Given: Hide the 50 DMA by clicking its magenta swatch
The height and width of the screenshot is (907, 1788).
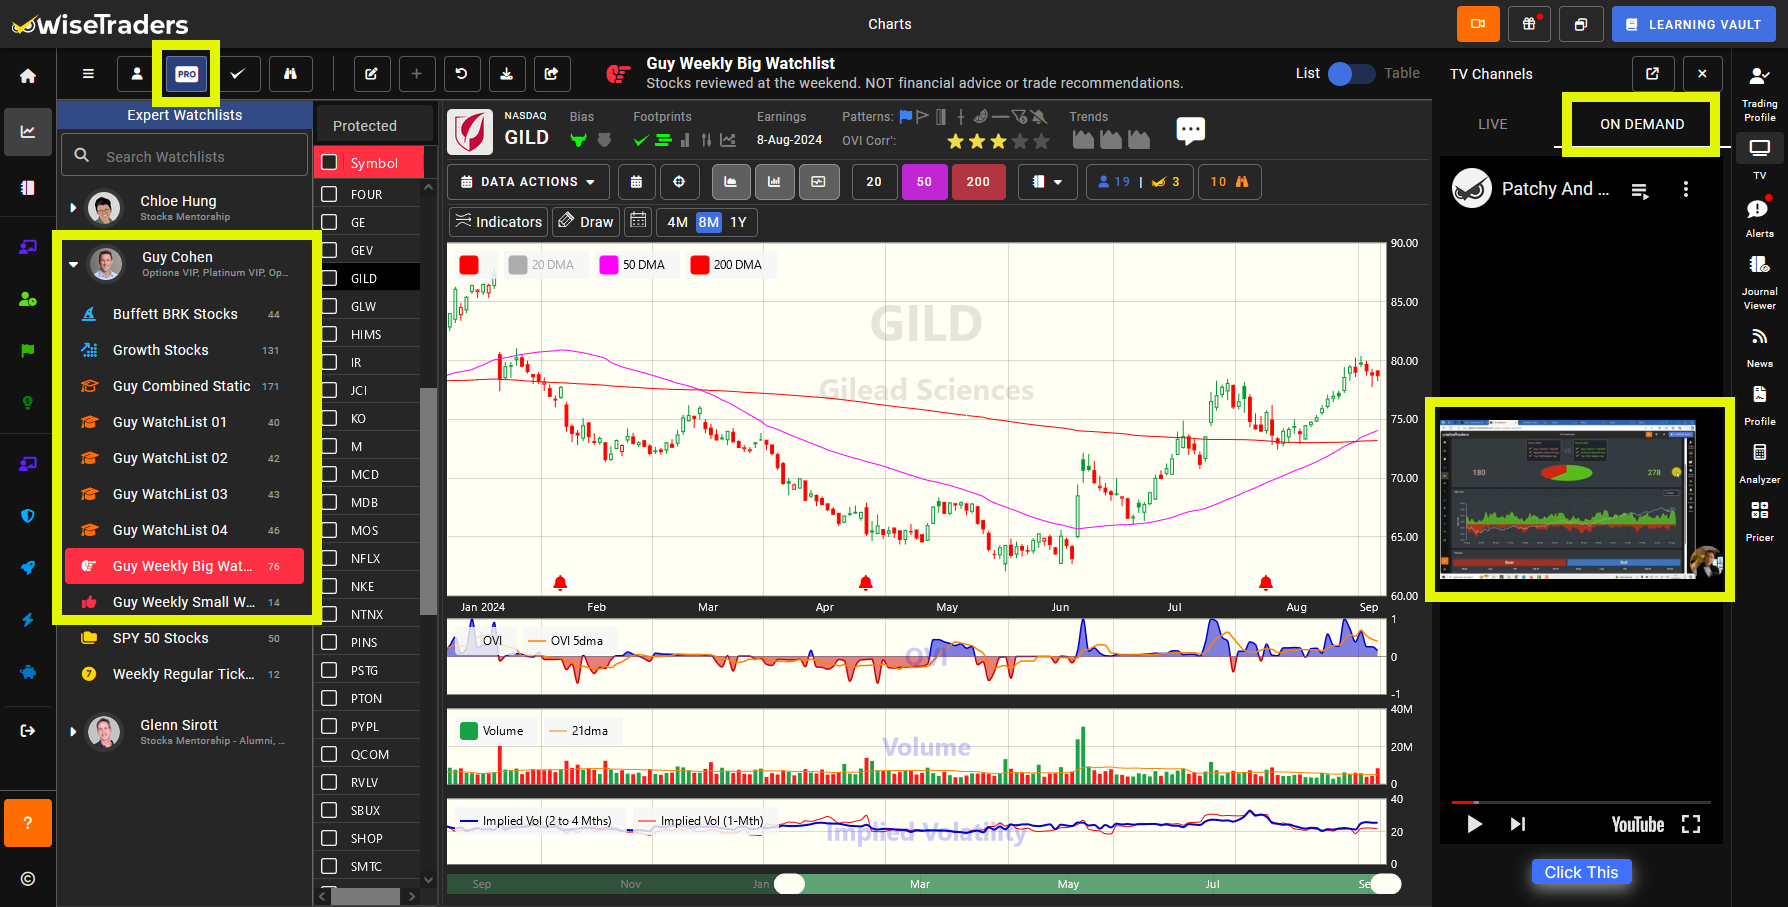Looking at the screenshot, I should click(607, 264).
